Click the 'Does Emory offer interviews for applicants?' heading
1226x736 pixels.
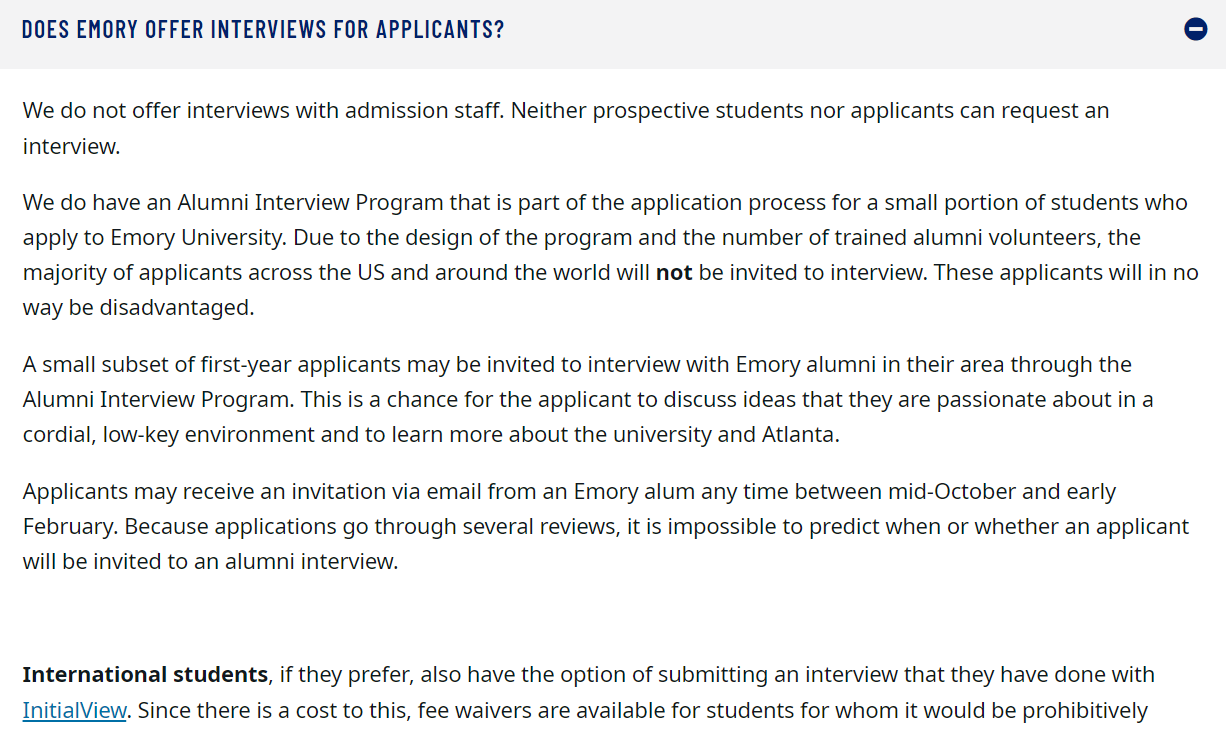(263, 29)
